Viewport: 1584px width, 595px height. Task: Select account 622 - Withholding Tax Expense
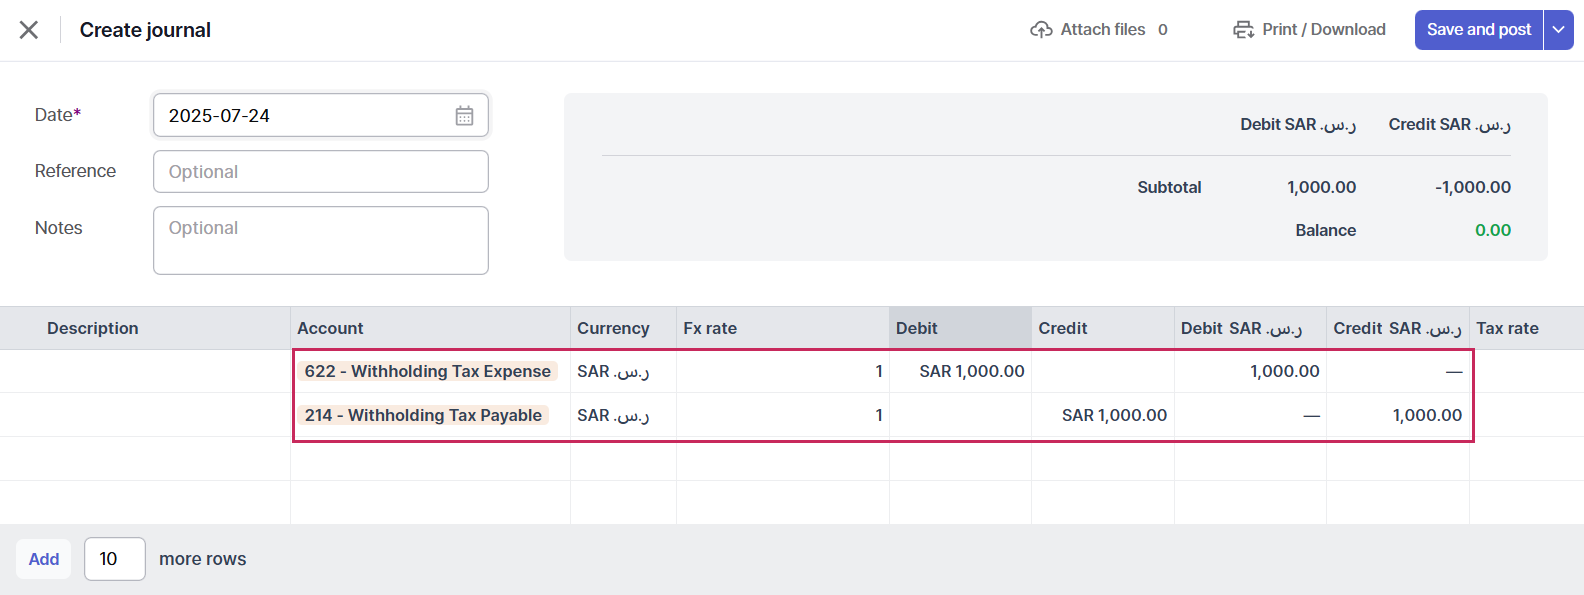427,371
